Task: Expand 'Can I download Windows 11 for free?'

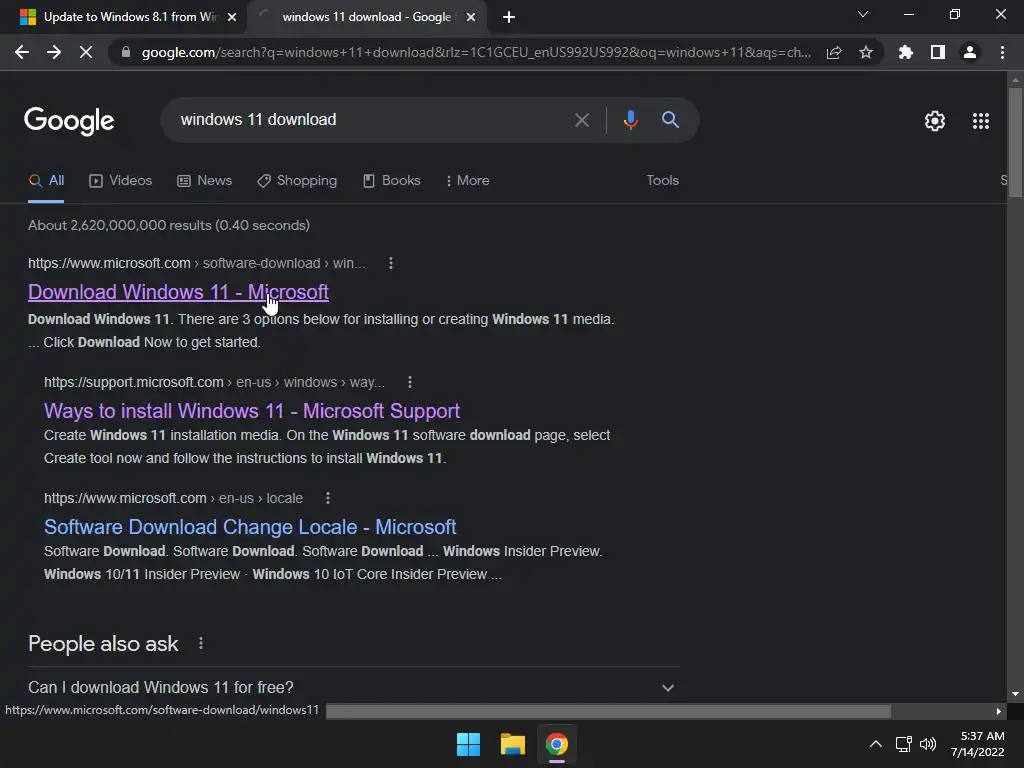Action: click(354, 687)
